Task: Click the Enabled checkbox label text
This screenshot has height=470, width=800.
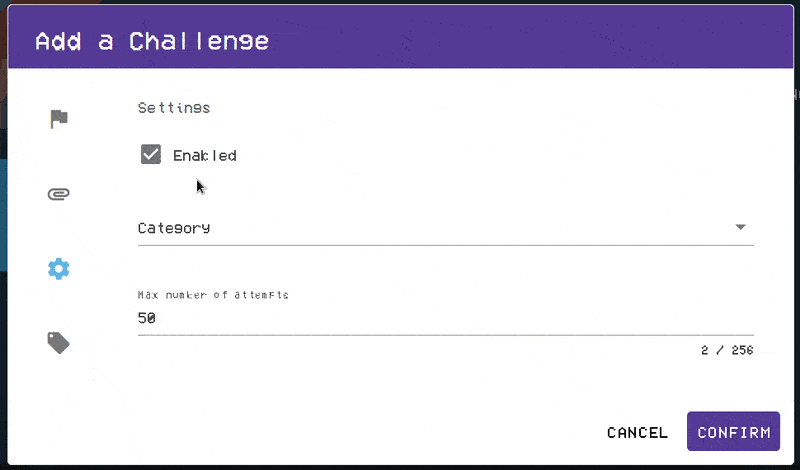Action: coord(204,155)
